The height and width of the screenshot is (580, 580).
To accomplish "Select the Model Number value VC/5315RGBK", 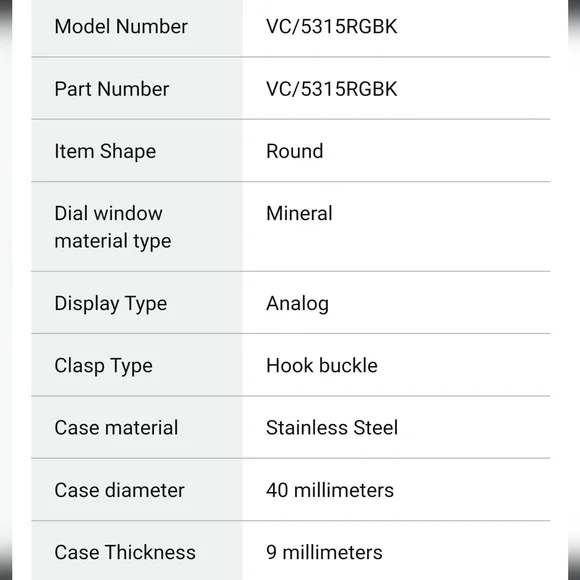I will (x=331, y=27).
